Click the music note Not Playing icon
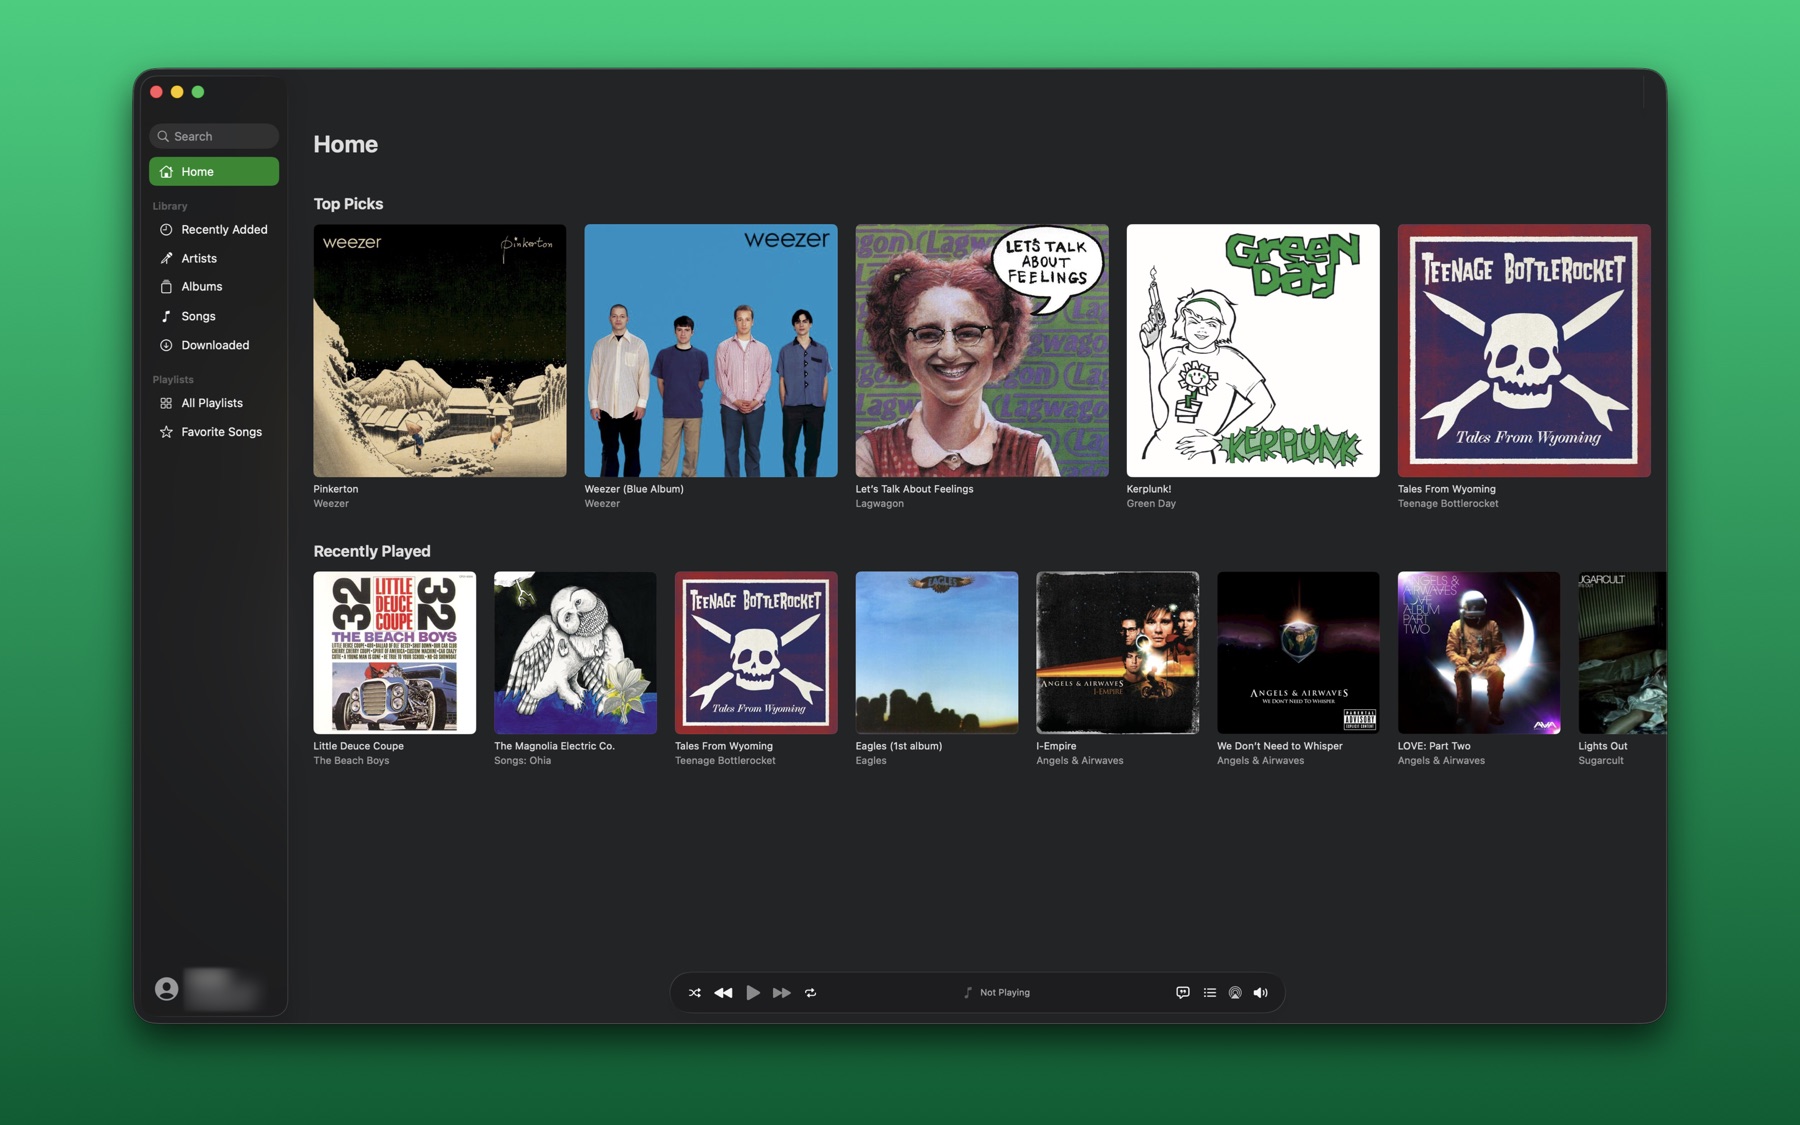Viewport: 1800px width, 1125px height. click(967, 993)
